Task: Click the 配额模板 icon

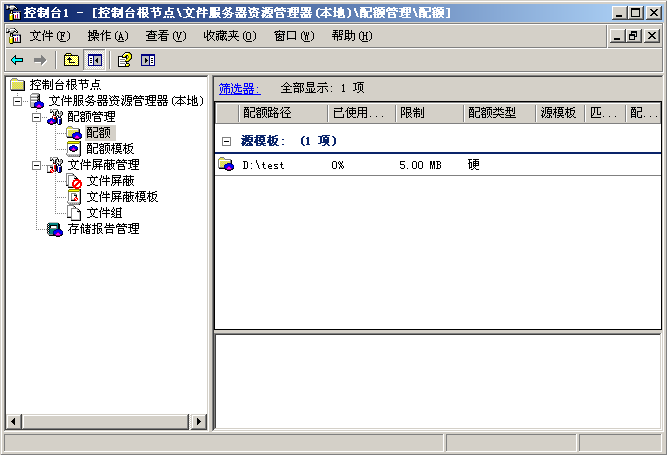Action: (x=74, y=149)
